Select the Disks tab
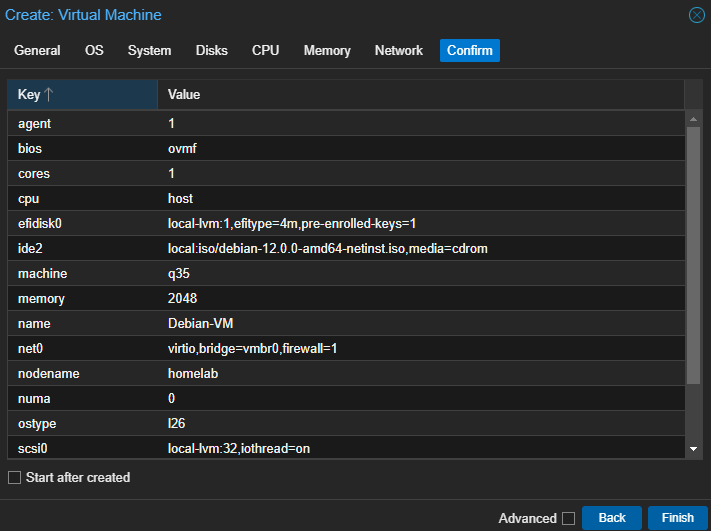The height and width of the screenshot is (531, 711). click(212, 50)
